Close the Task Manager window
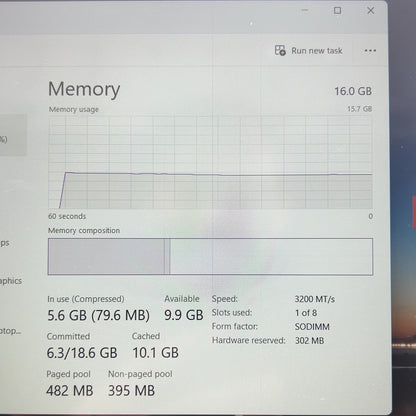 (370, 11)
